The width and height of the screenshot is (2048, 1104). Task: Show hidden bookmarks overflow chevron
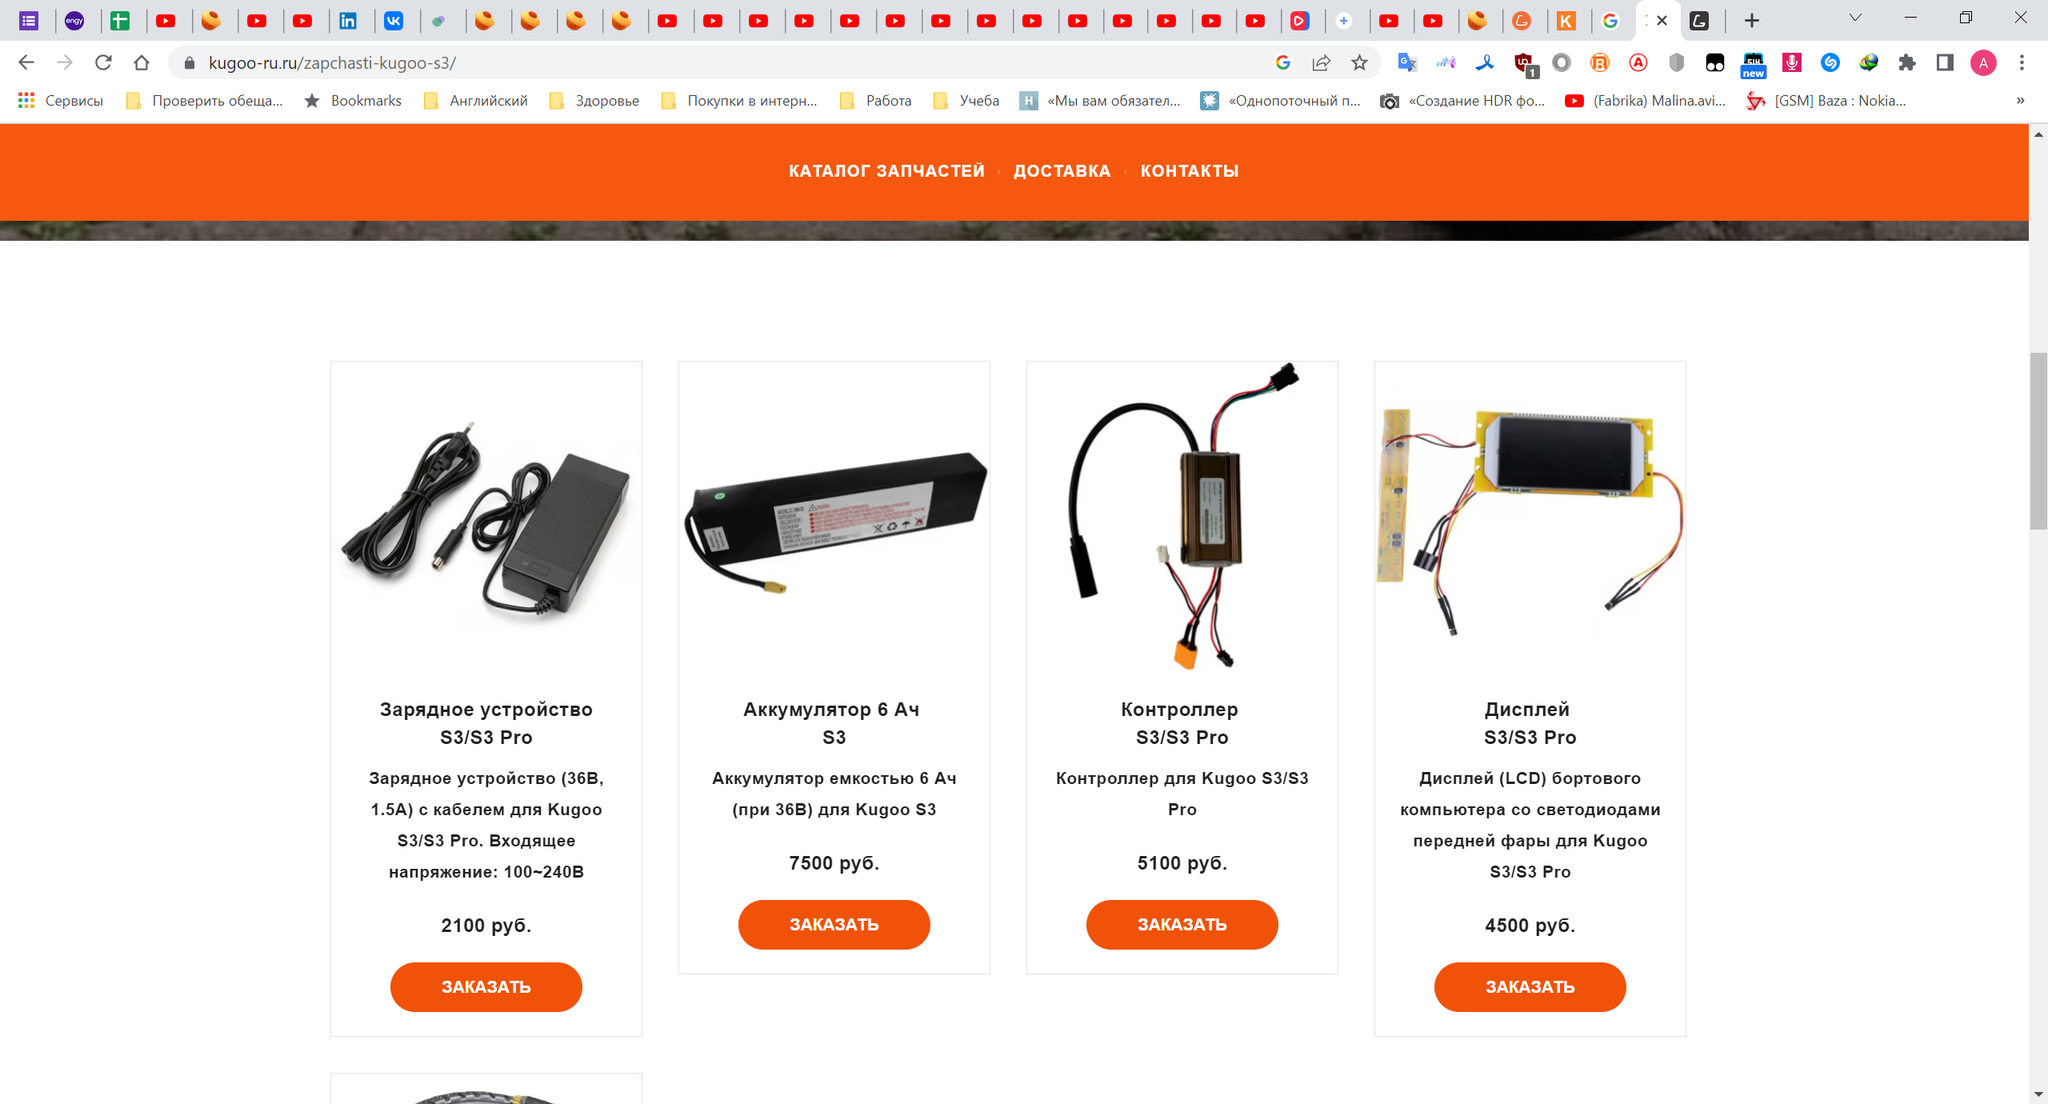point(2020,100)
